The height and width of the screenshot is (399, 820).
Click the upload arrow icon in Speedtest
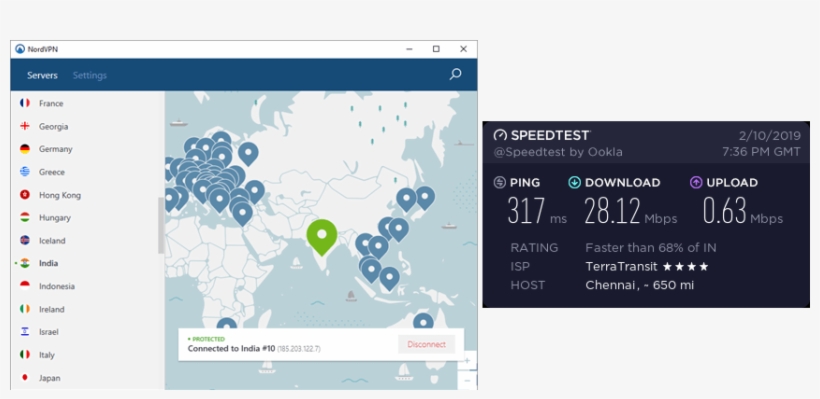pos(696,183)
